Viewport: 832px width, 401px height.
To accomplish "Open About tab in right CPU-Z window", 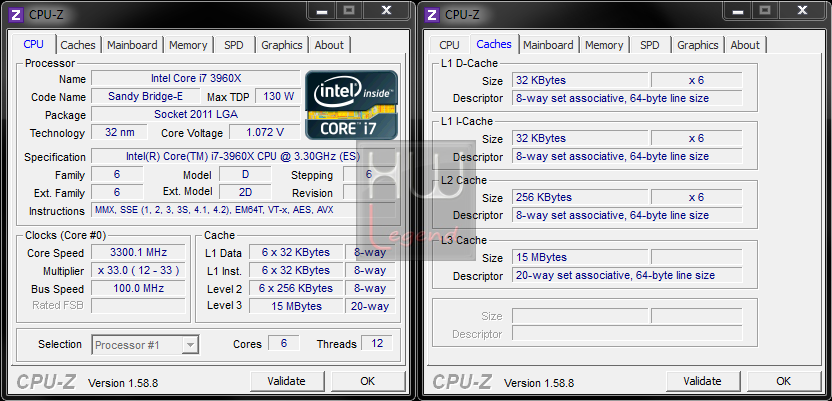I will tap(745, 45).
